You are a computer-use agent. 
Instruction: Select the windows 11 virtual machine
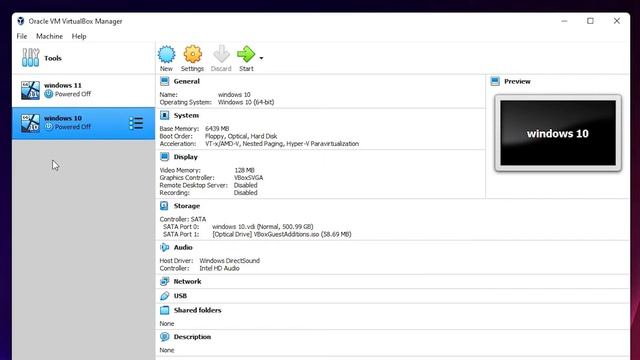pyautogui.click(x=83, y=90)
